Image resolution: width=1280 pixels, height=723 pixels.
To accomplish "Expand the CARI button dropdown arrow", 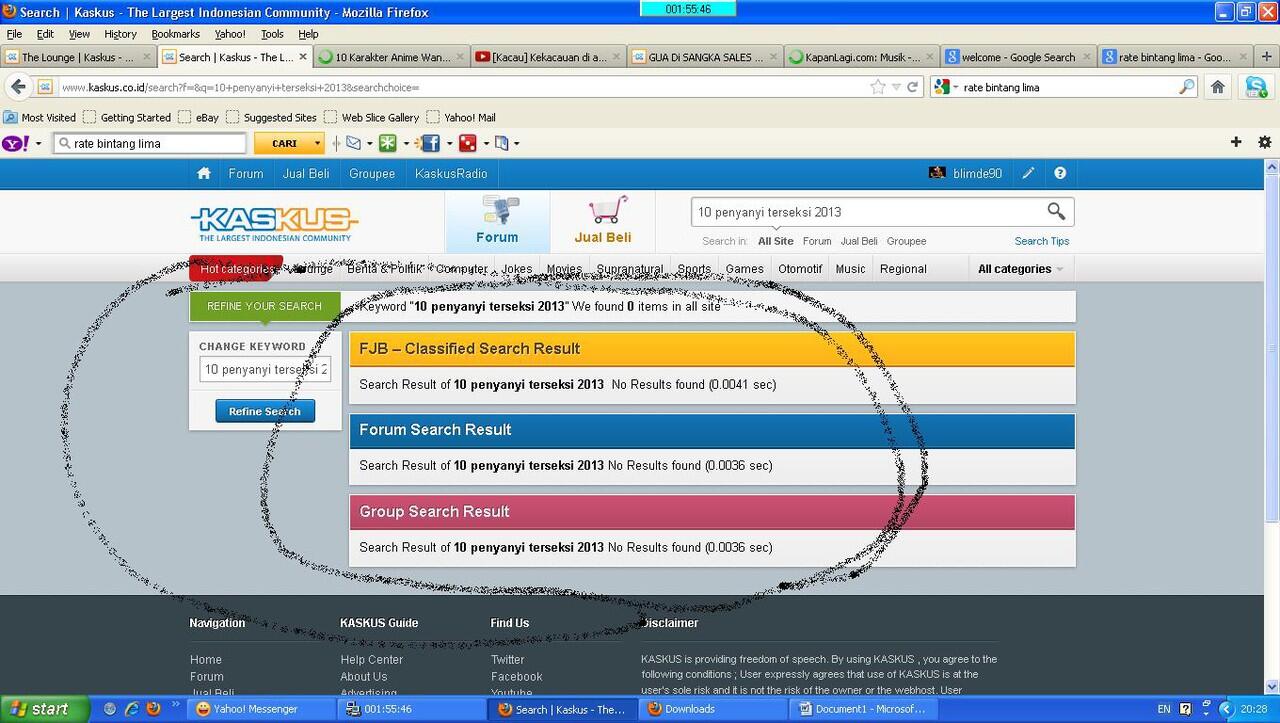I will 318,143.
